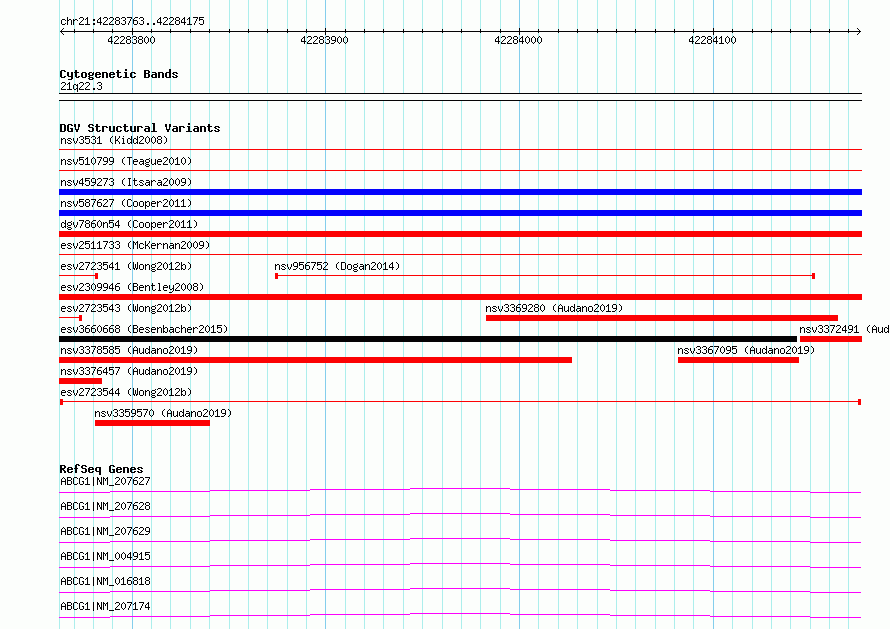Select the 21q22.3 band label
890x629 pixels.
tap(81, 86)
